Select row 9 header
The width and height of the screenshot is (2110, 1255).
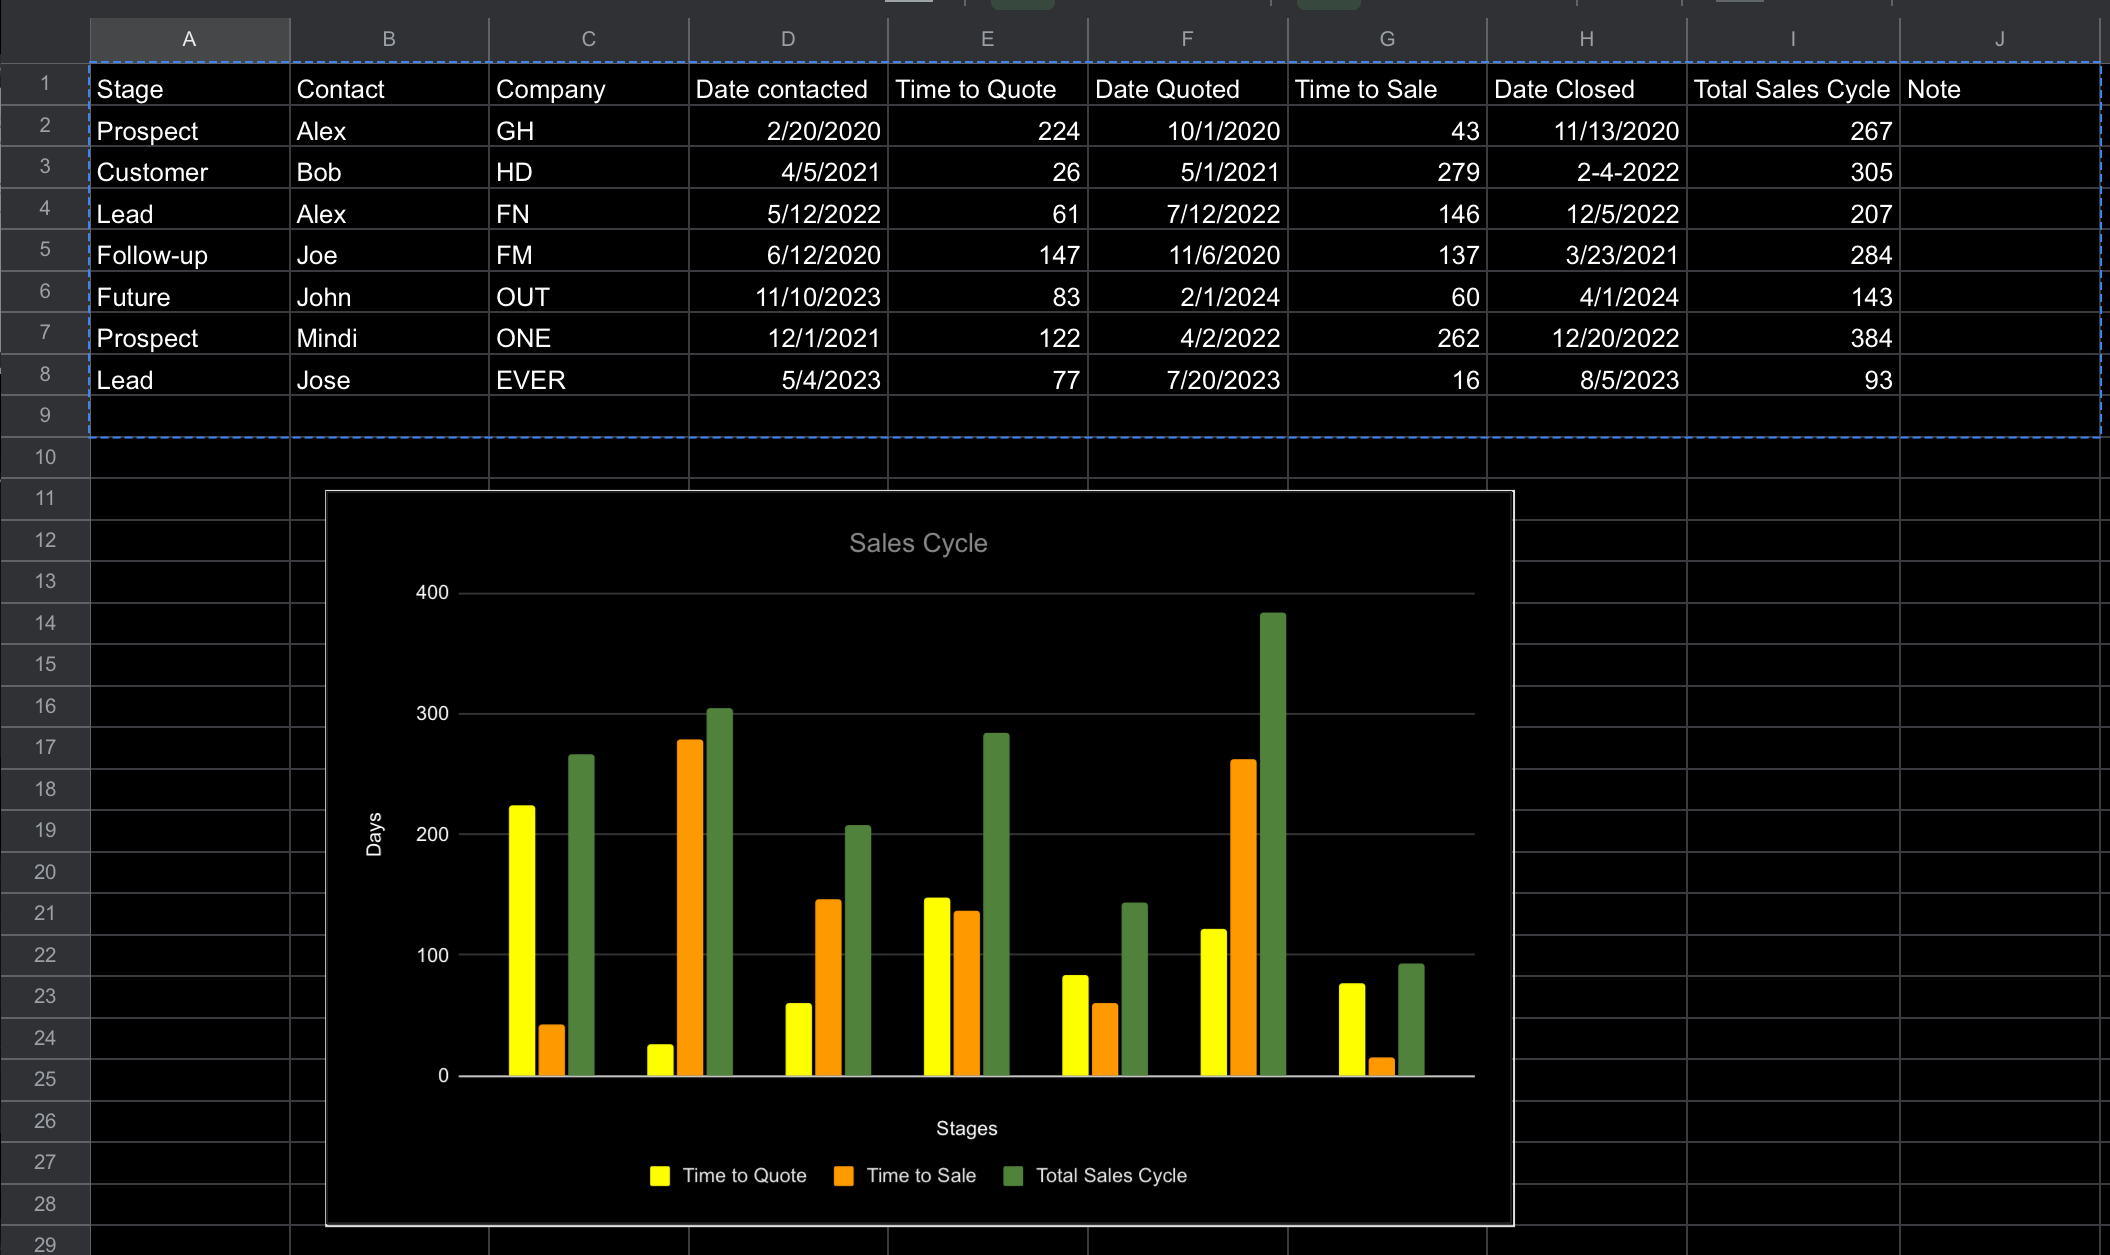coord(45,415)
